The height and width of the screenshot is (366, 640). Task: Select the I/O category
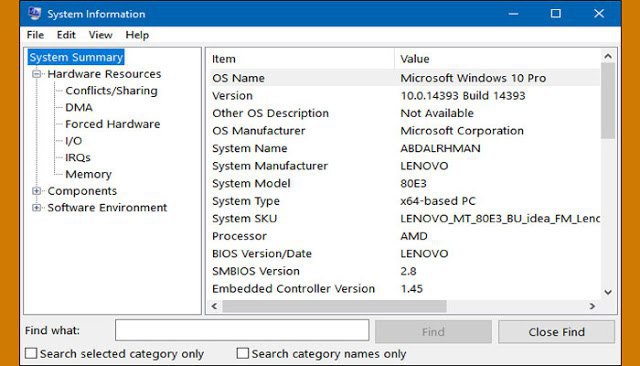tap(73, 141)
